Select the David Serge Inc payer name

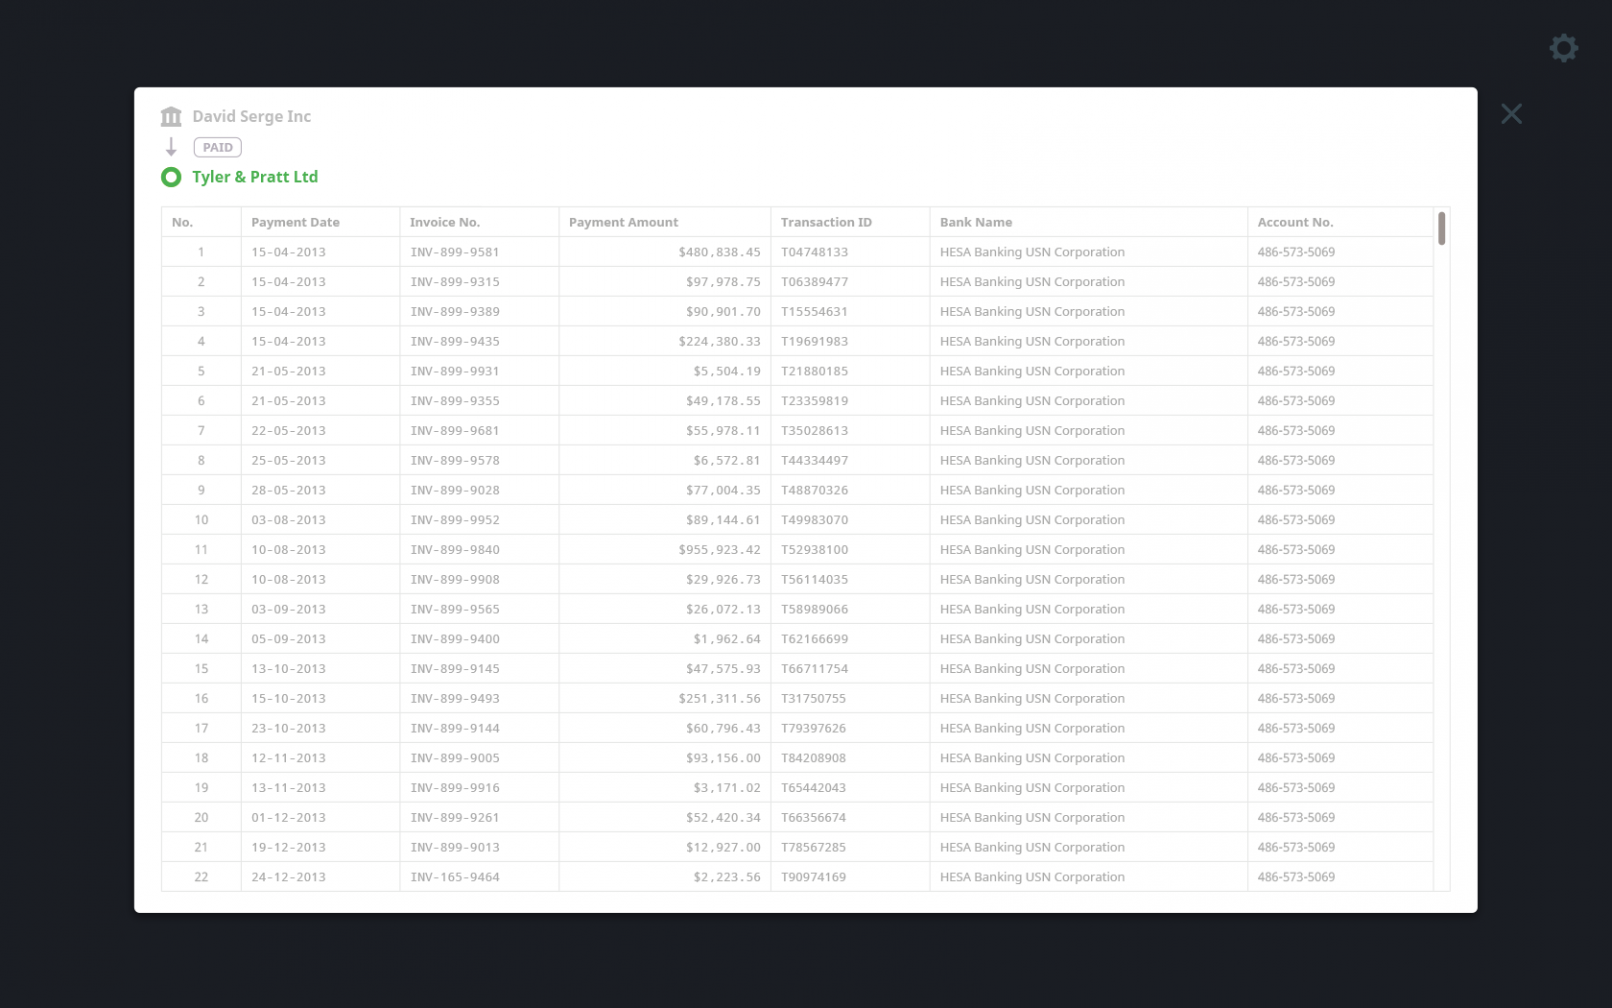(251, 117)
